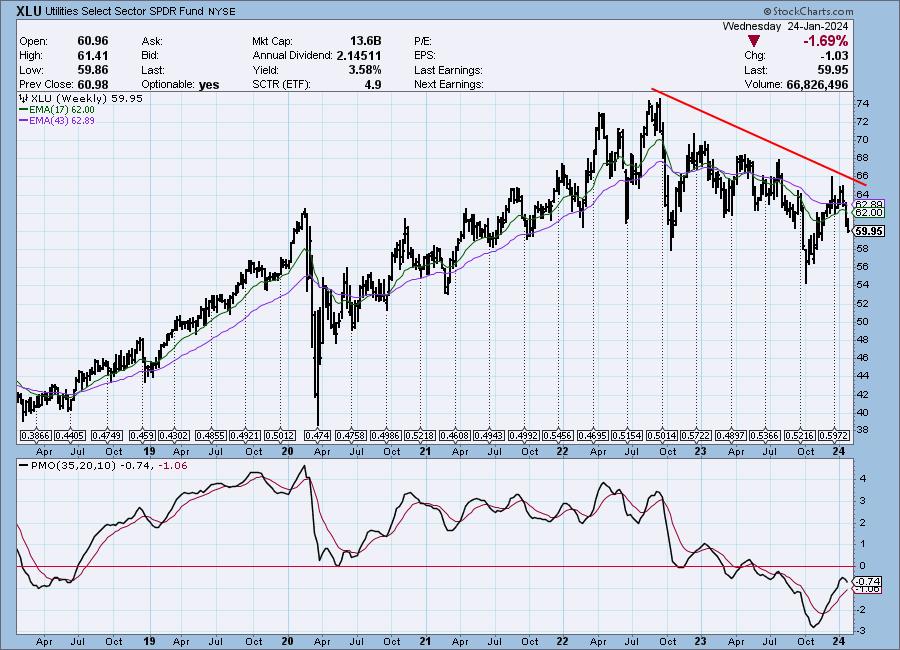This screenshot has height=650, width=900.
Task: Select the green EMA(17) legend line
Action: [24, 110]
